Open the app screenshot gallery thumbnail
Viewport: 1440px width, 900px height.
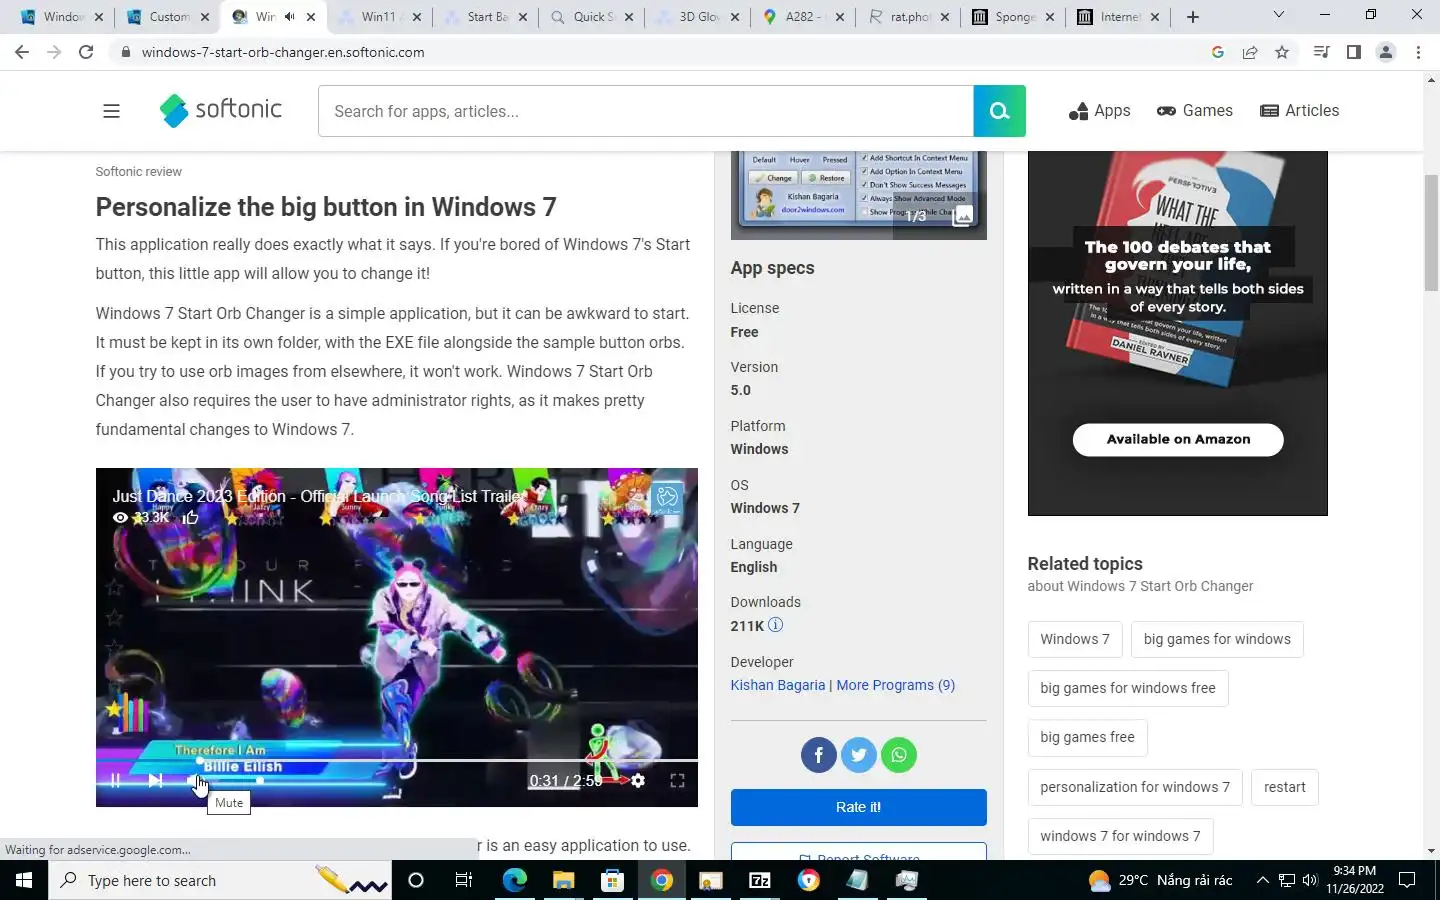[x=858, y=195]
